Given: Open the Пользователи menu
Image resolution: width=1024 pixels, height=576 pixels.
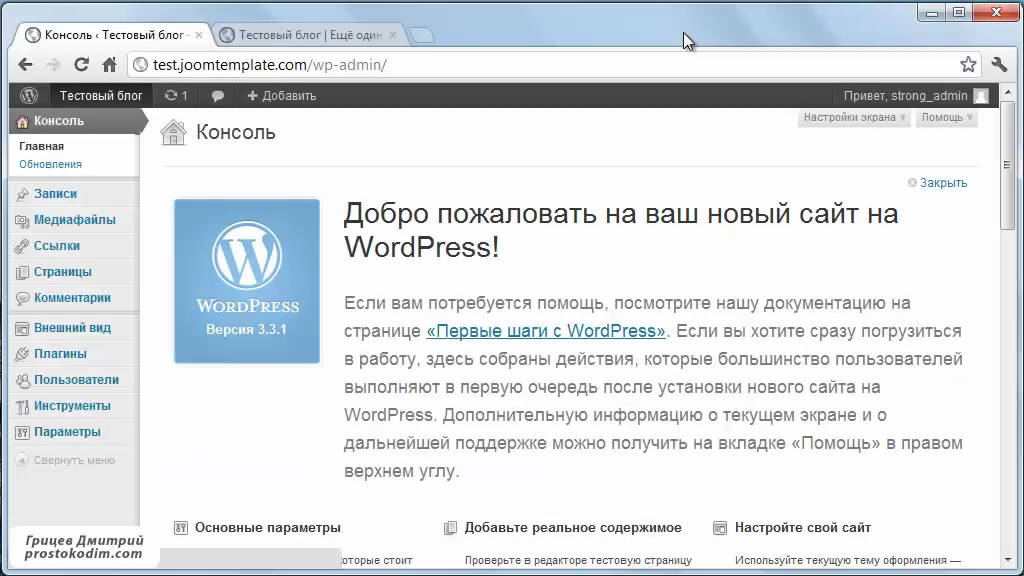Looking at the screenshot, I should point(74,380).
